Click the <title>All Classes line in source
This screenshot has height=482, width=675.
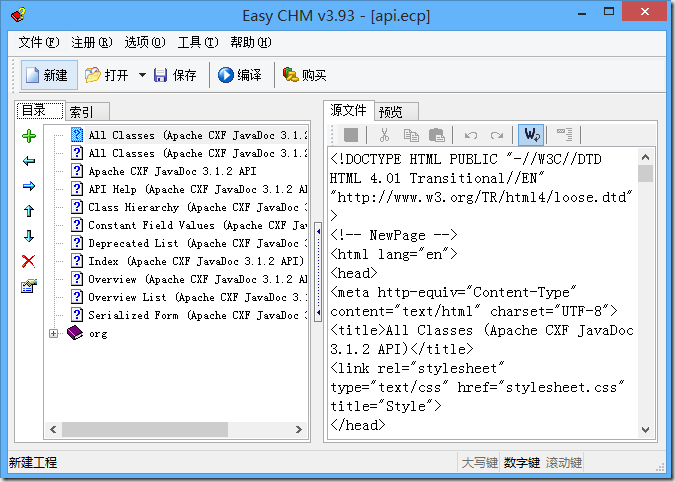pos(482,331)
